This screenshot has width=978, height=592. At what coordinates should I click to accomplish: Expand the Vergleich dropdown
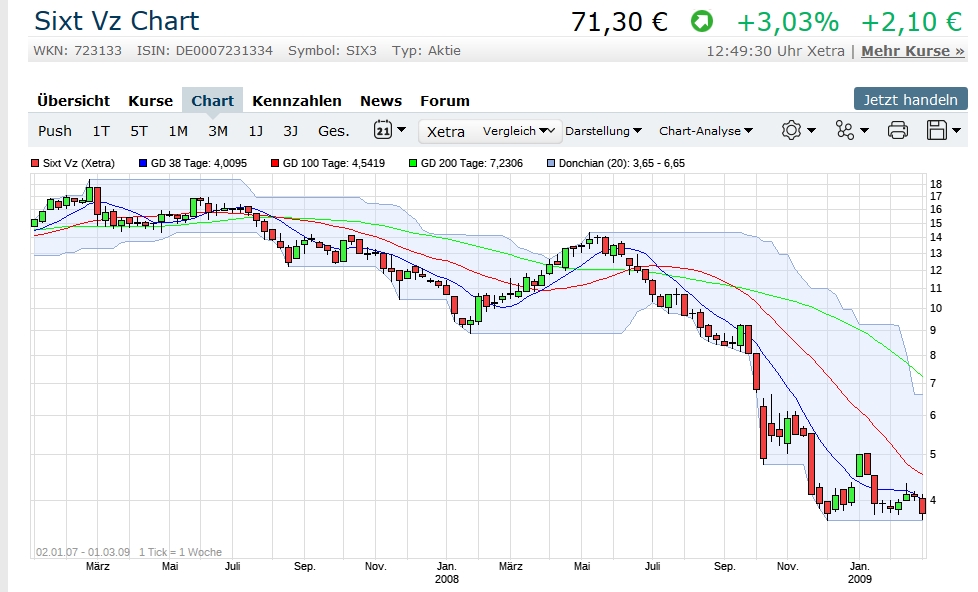click(520, 130)
